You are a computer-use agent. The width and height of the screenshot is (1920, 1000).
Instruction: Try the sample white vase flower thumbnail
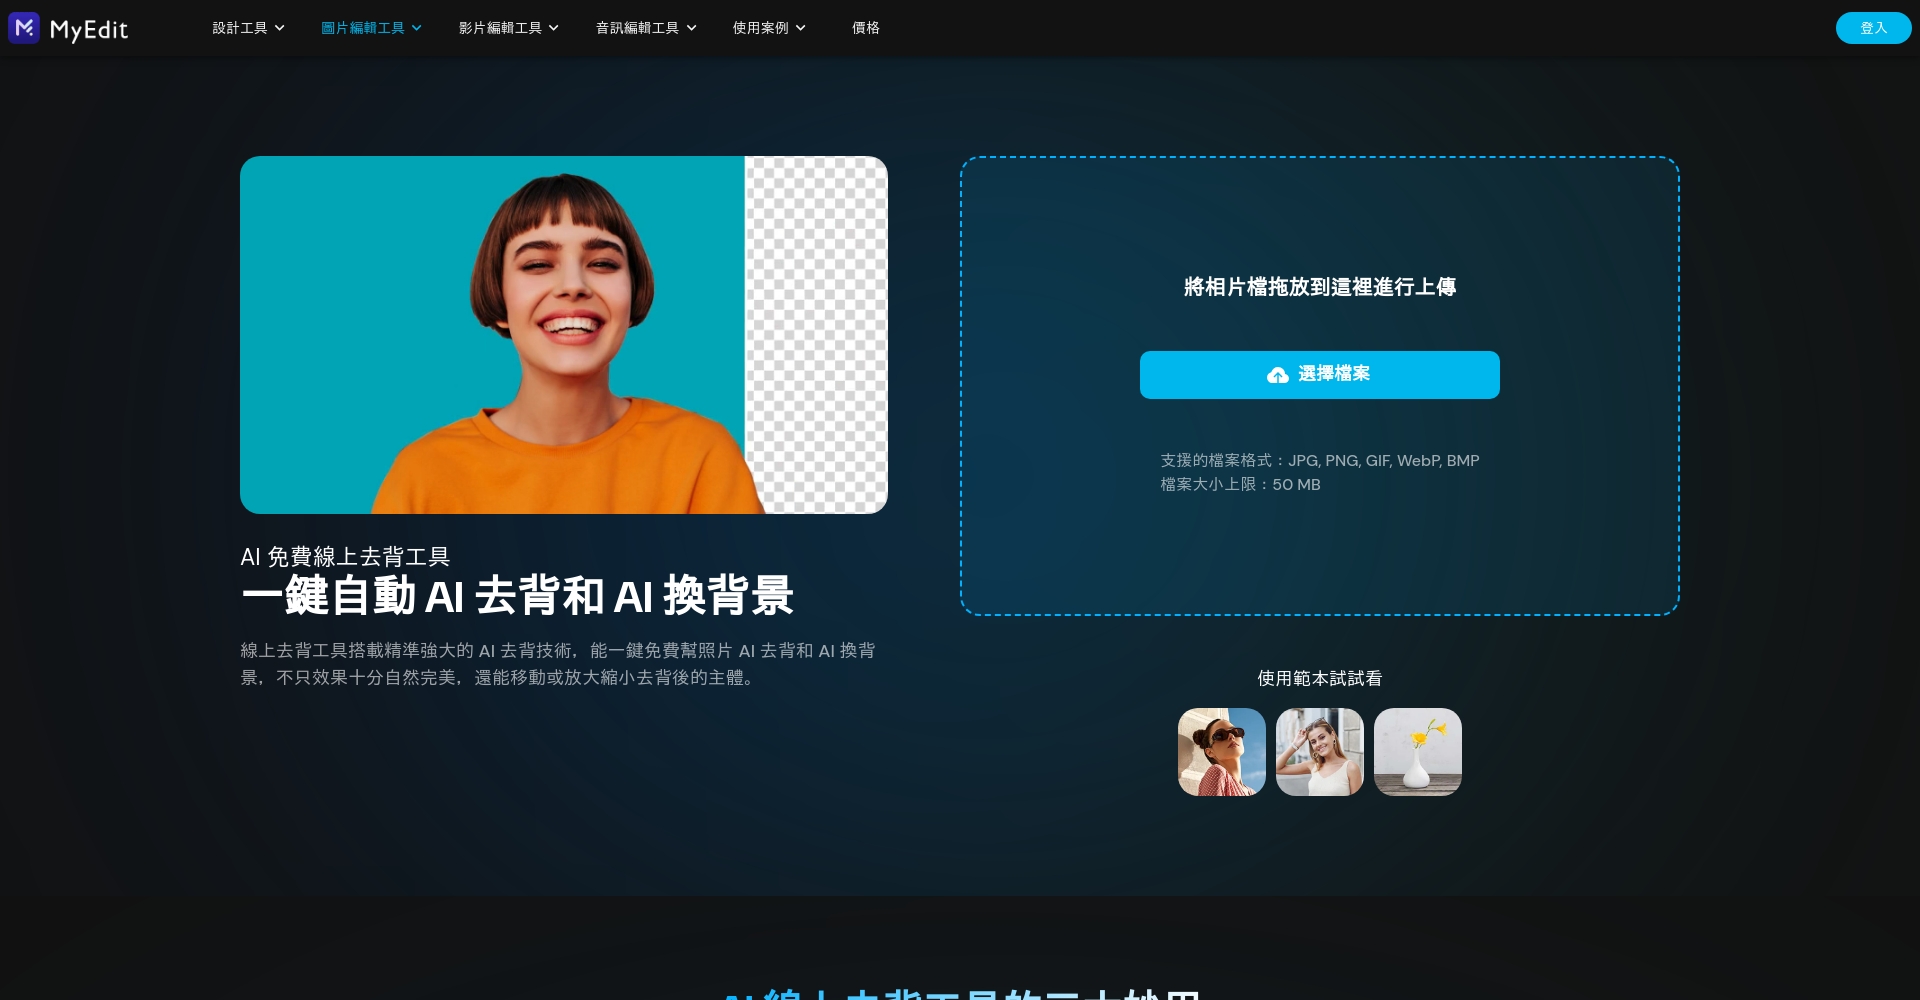1418,752
